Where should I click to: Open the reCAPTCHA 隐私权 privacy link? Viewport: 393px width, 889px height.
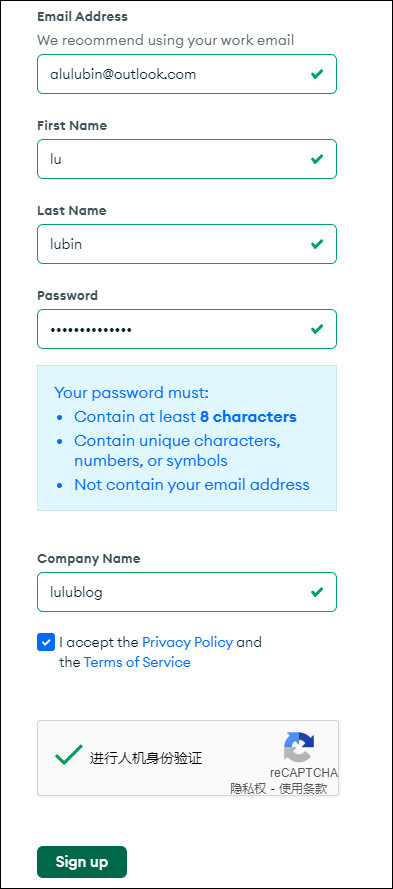point(248,789)
